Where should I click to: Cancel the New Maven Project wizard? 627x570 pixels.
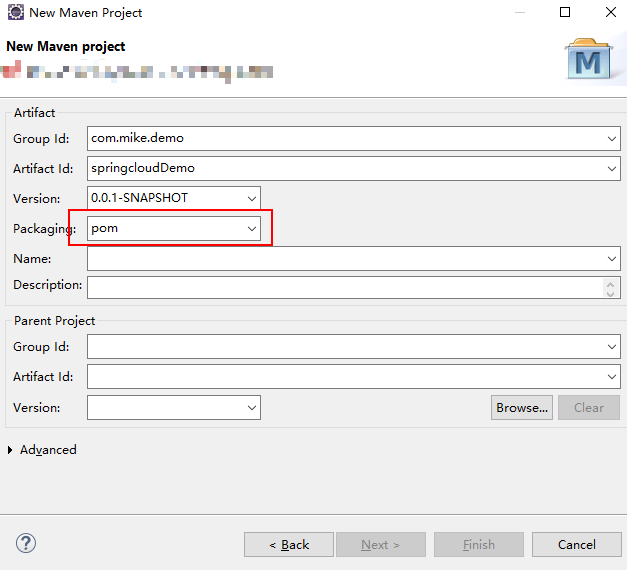pos(577,544)
